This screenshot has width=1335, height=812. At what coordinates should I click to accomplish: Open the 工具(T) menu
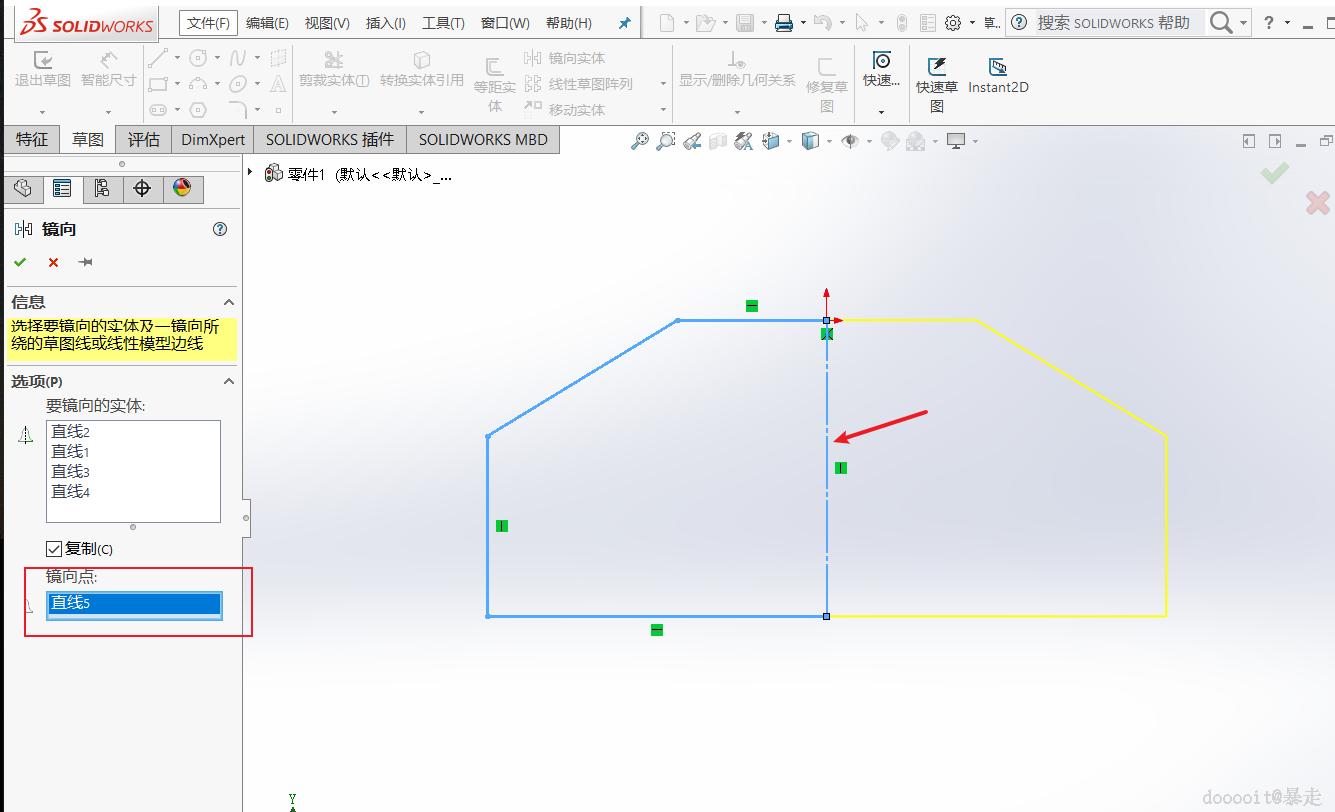(x=443, y=23)
